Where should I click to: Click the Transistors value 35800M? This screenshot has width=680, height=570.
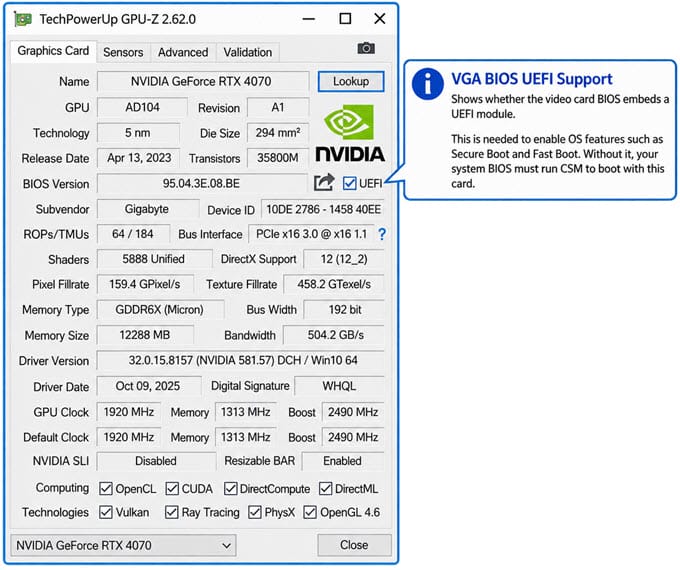coord(278,158)
